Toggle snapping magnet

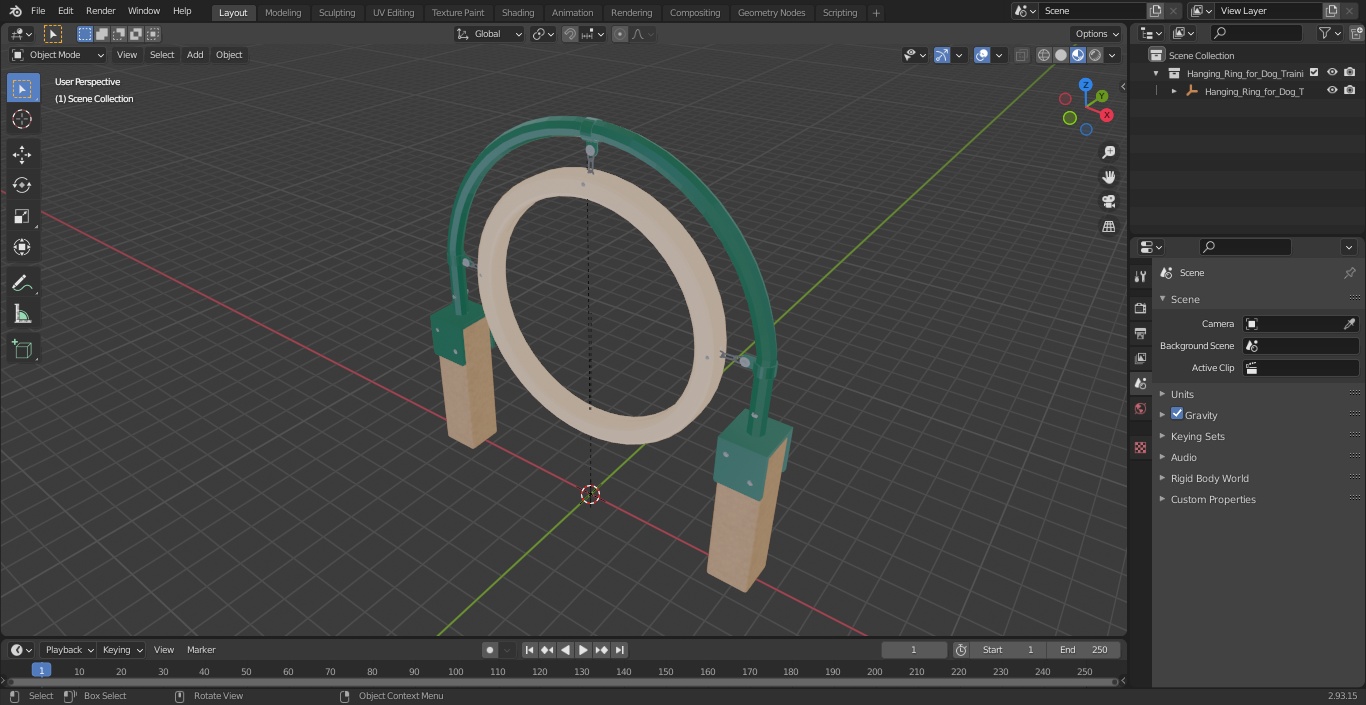(570, 34)
